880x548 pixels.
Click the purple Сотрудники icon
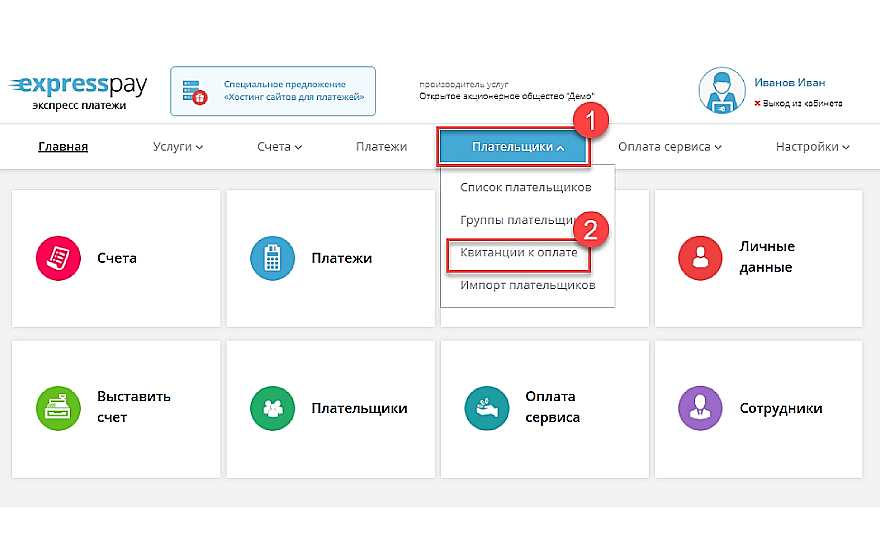(697, 407)
